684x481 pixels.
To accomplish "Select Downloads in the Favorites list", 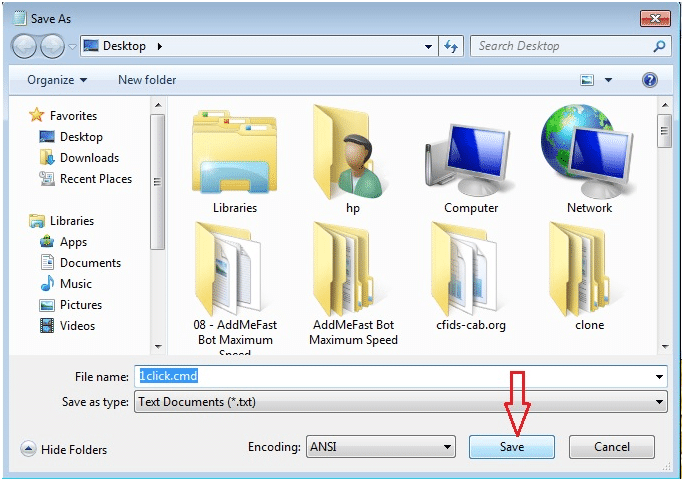I will (x=89, y=158).
